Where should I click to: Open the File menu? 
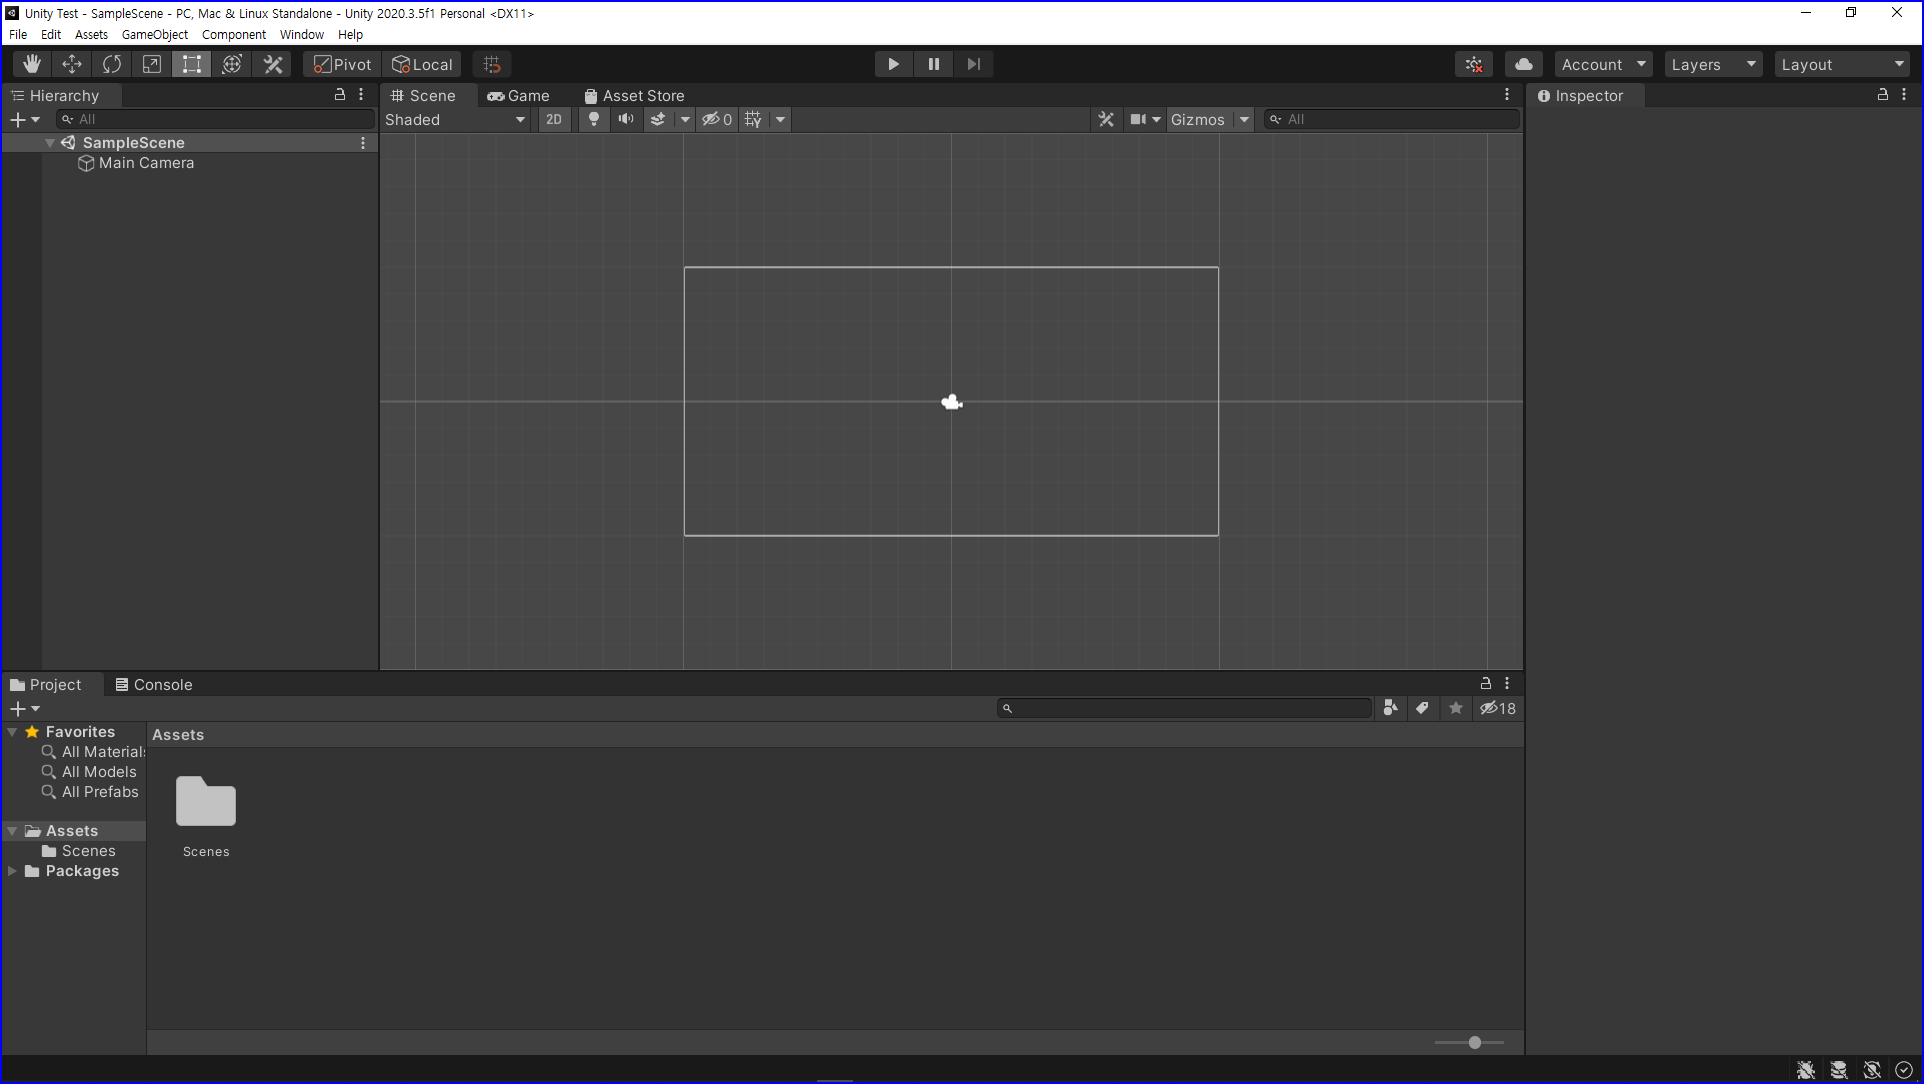18,34
